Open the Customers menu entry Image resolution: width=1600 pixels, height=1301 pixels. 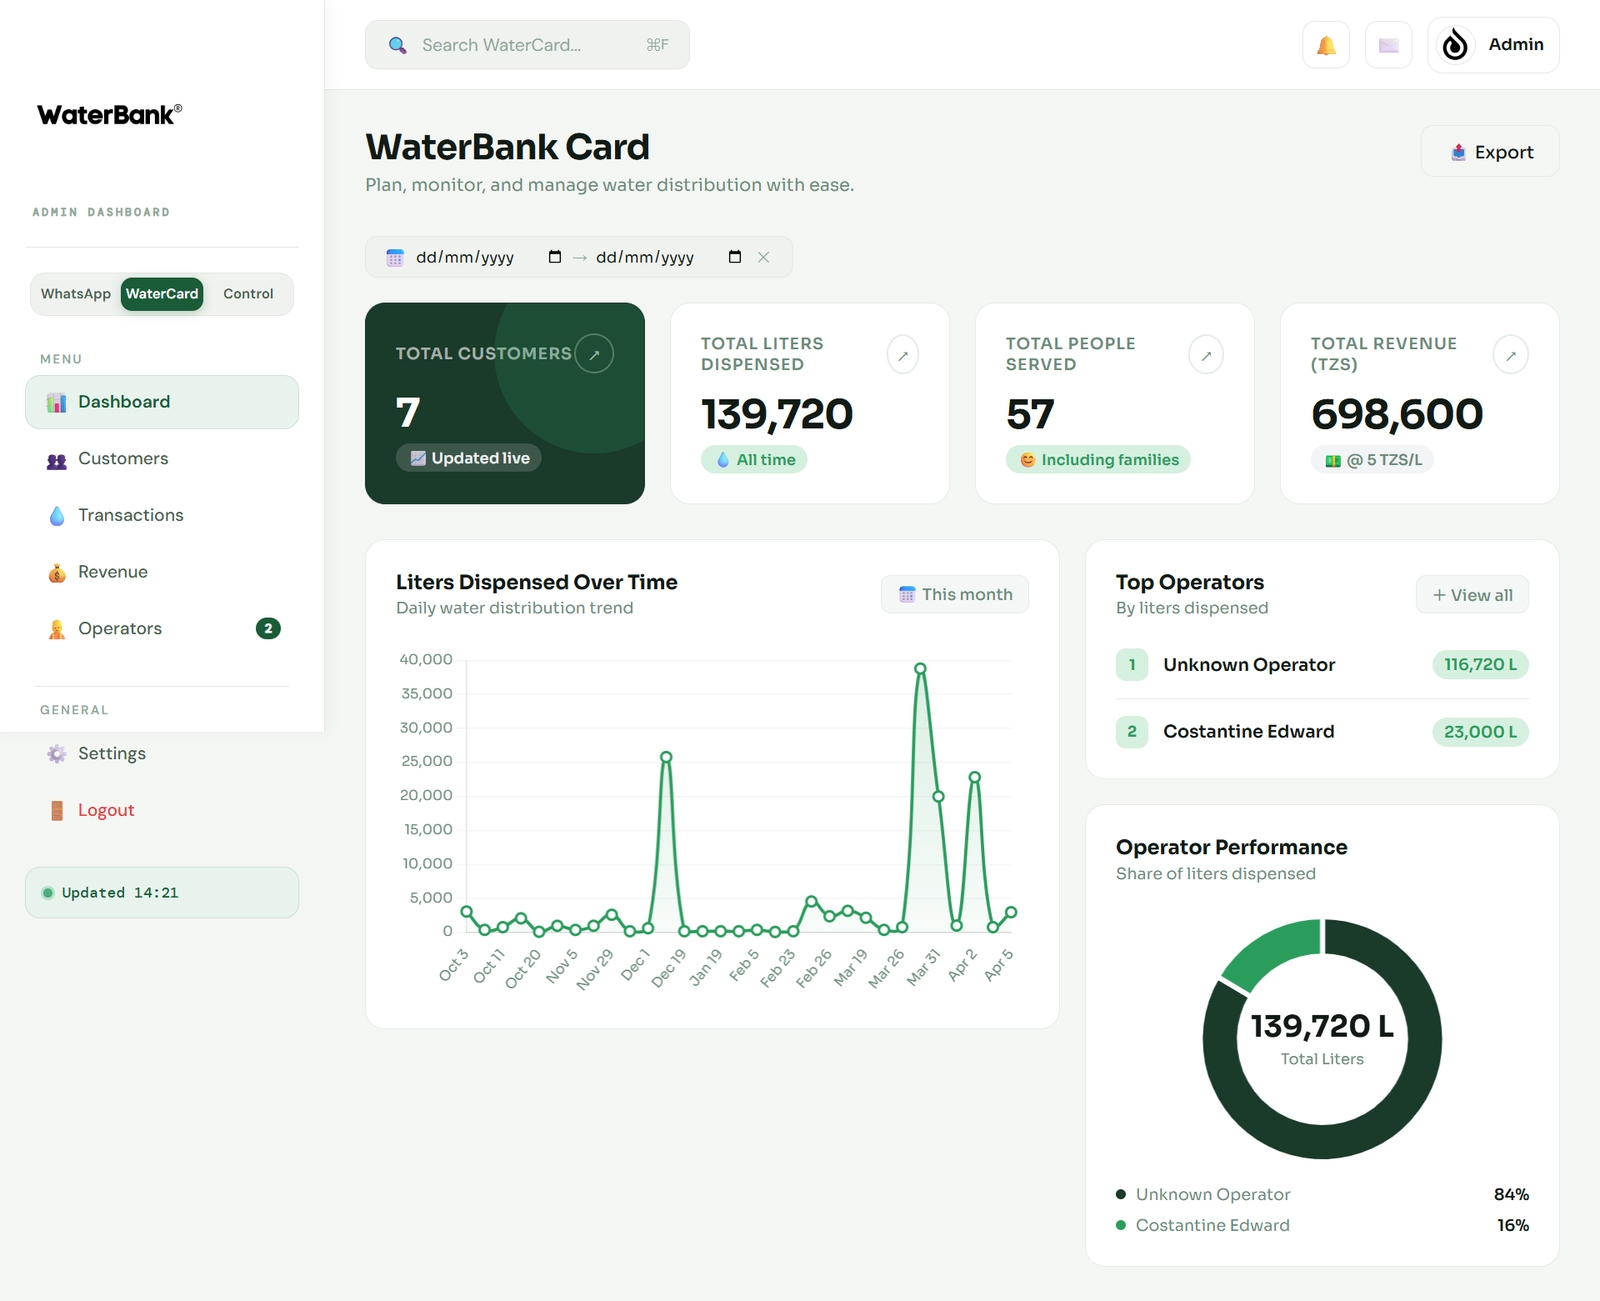pyautogui.click(x=122, y=458)
